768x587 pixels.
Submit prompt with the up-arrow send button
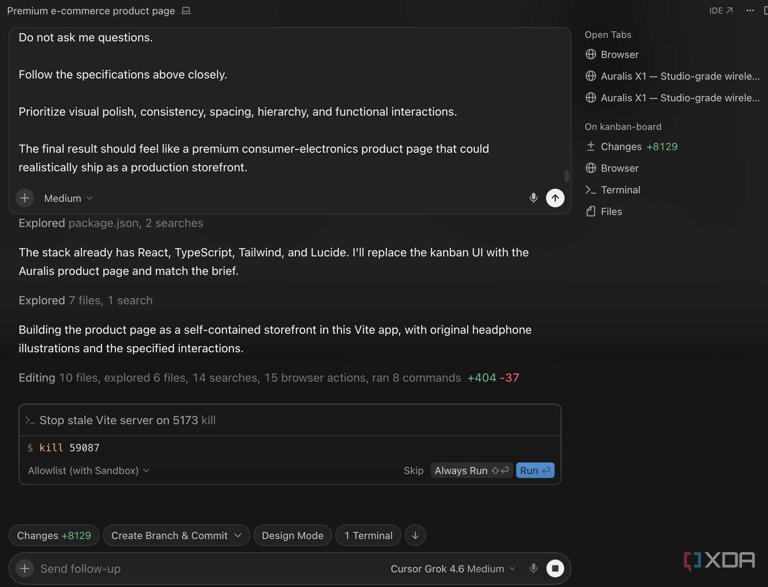point(555,198)
